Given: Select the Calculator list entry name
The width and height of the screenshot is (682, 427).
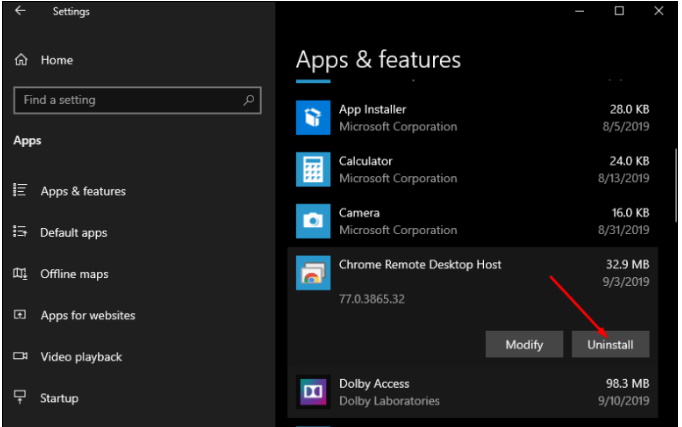Looking at the screenshot, I should (x=365, y=161).
